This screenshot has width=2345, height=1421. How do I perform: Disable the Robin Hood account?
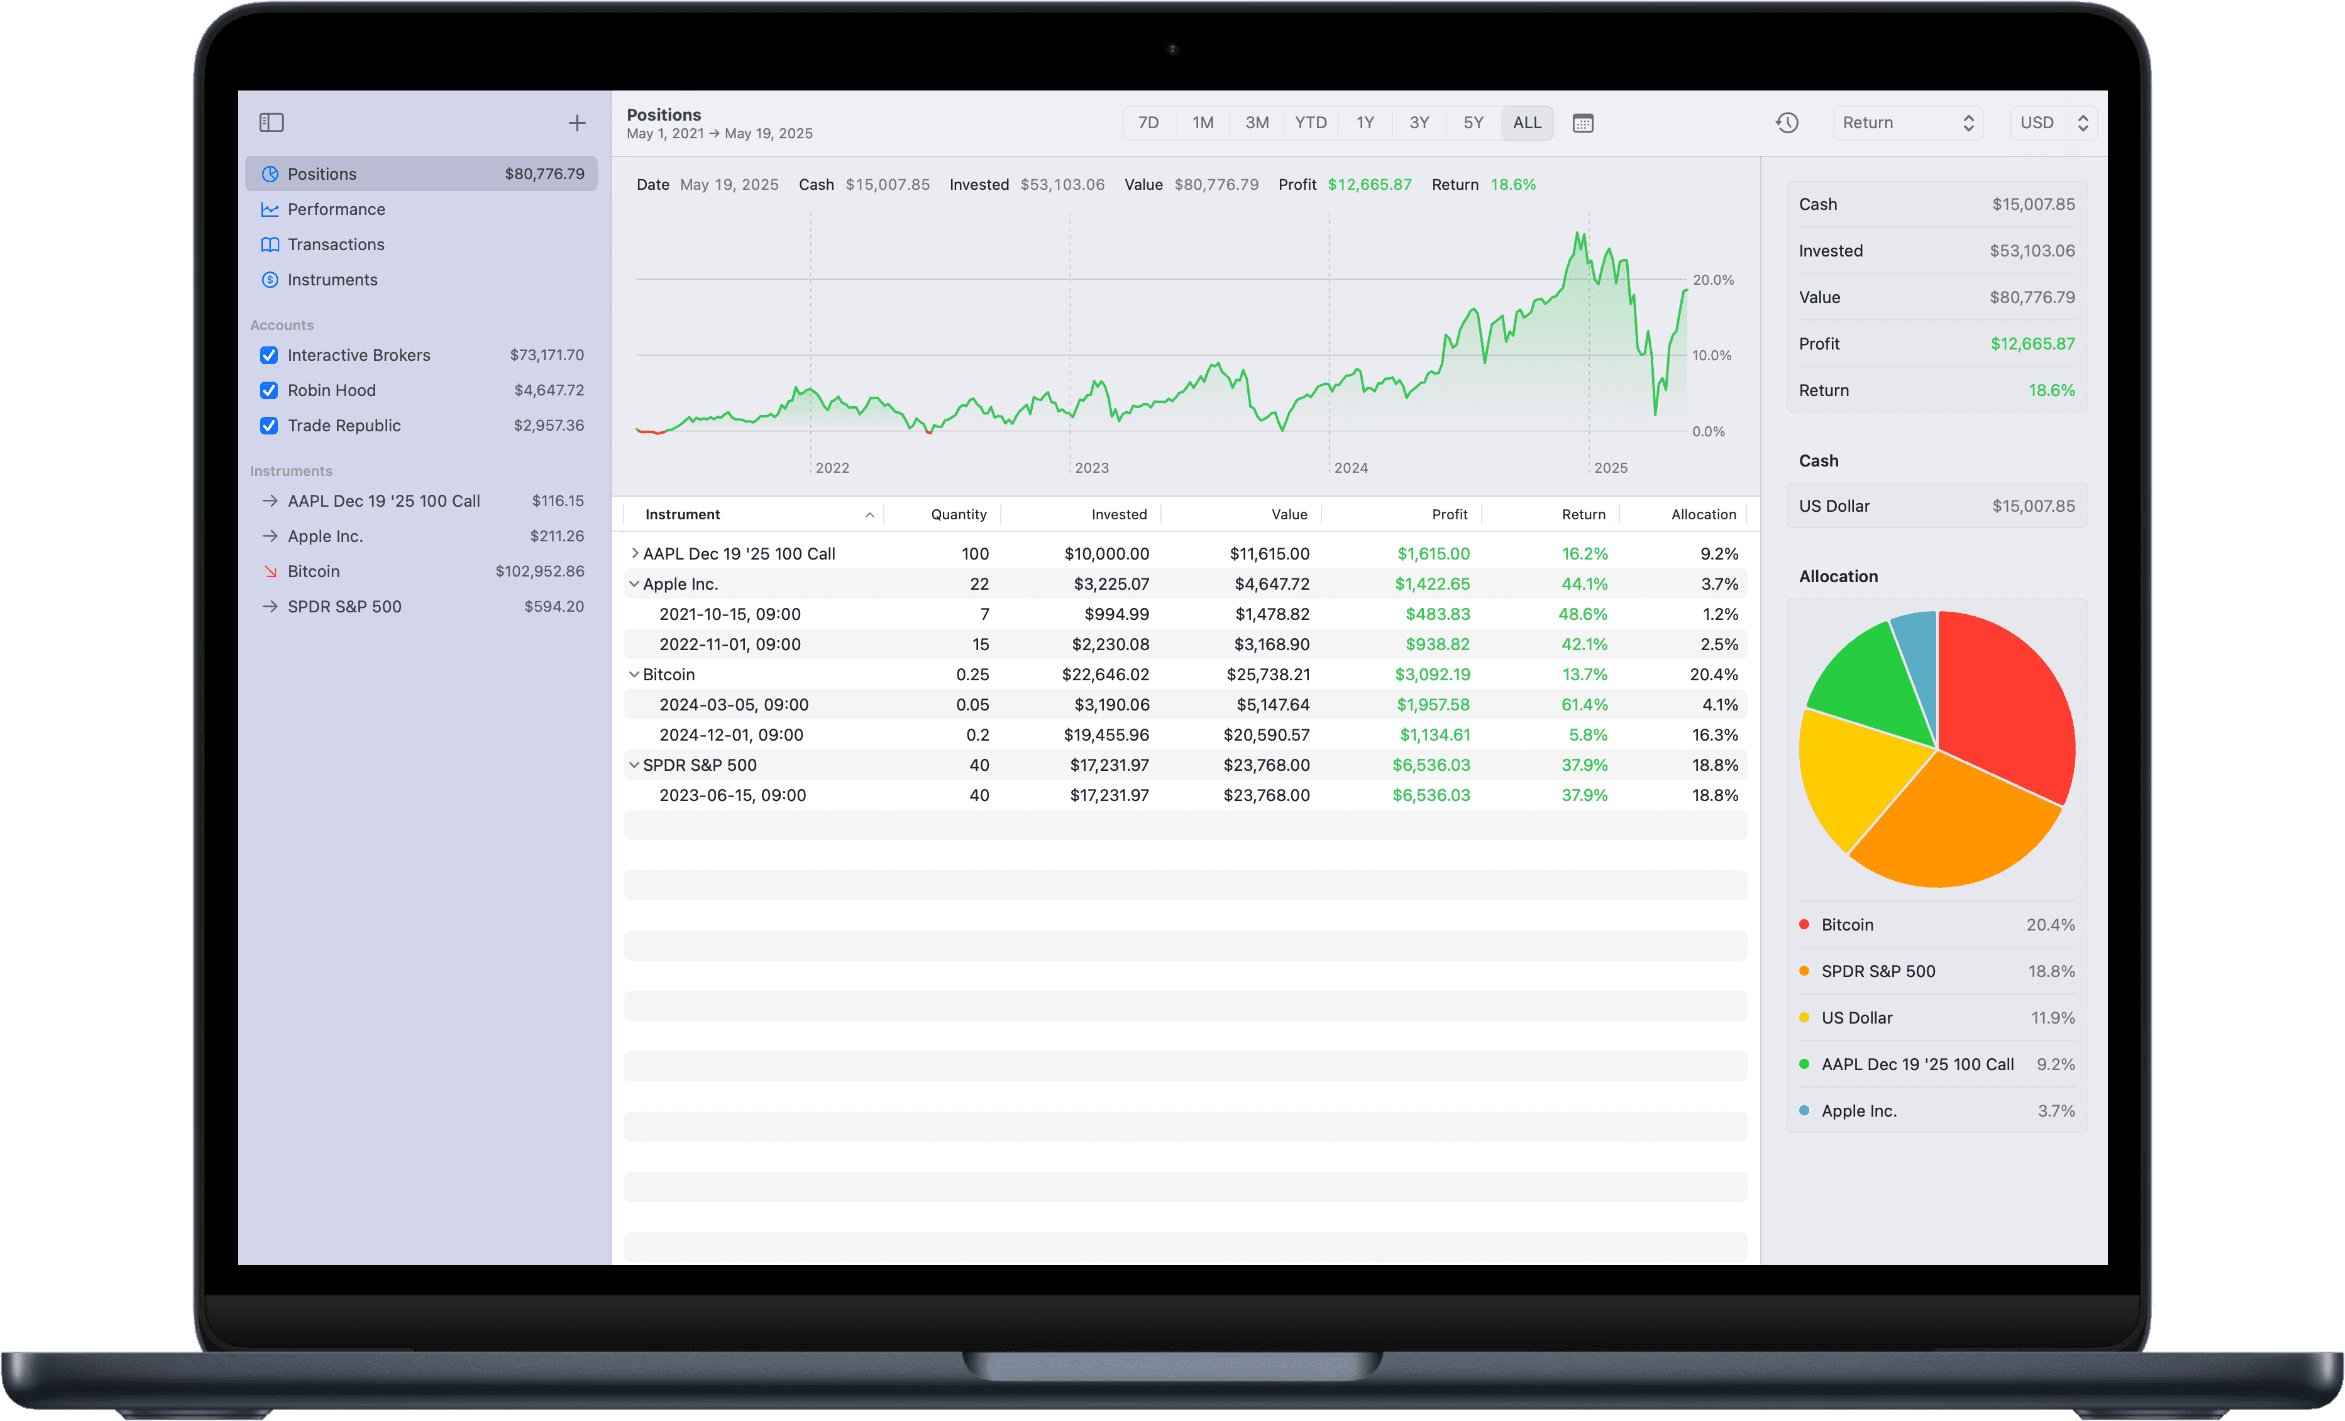click(268, 390)
